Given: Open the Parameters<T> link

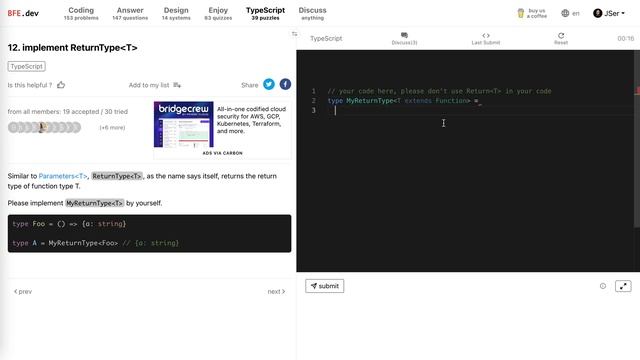Looking at the screenshot, I should 63,176.
